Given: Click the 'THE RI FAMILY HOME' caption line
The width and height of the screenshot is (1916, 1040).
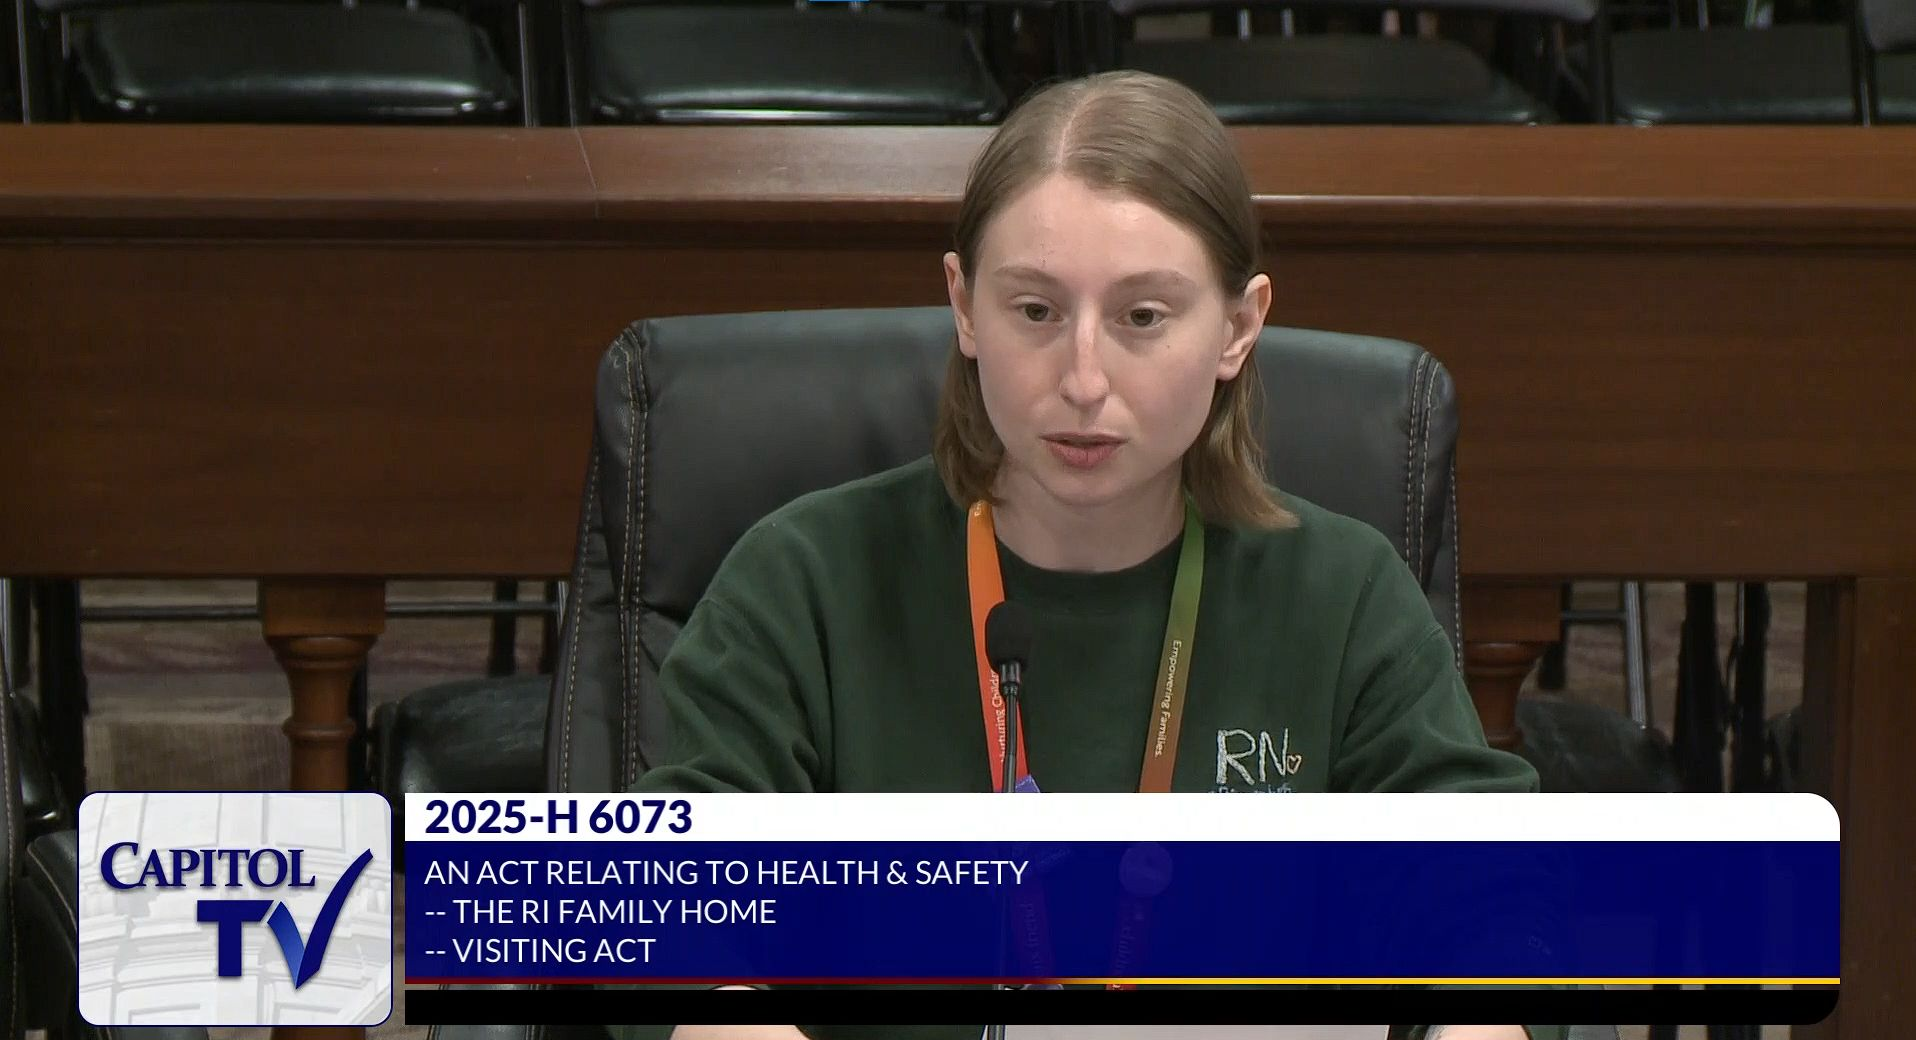Looking at the screenshot, I should (601, 912).
